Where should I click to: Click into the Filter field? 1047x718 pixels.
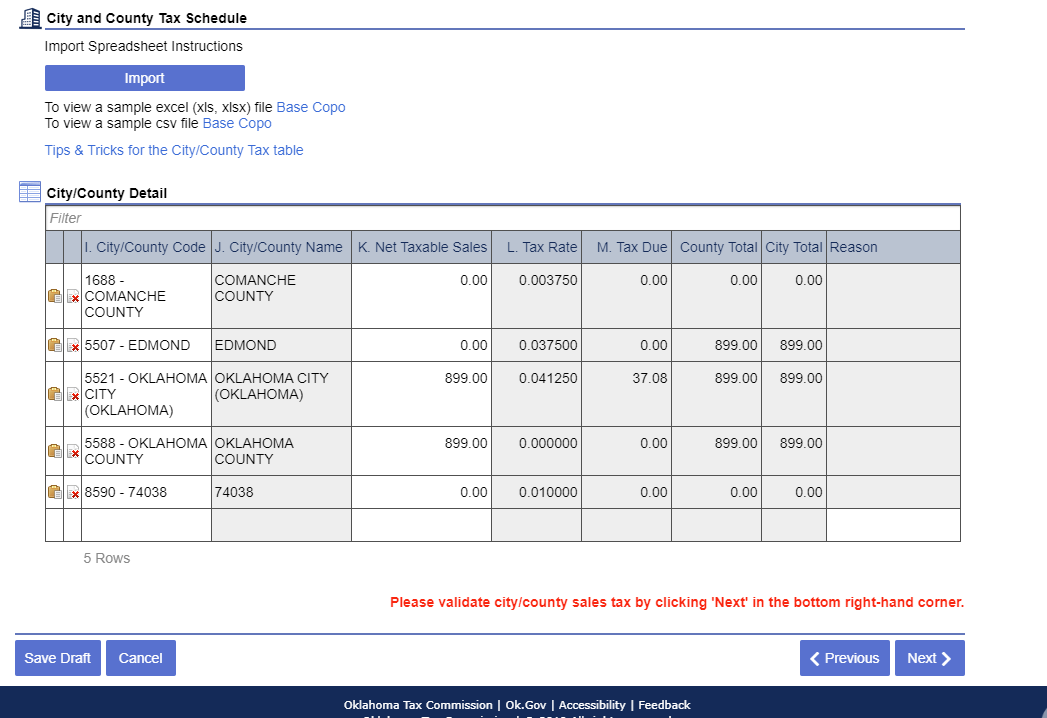502,218
